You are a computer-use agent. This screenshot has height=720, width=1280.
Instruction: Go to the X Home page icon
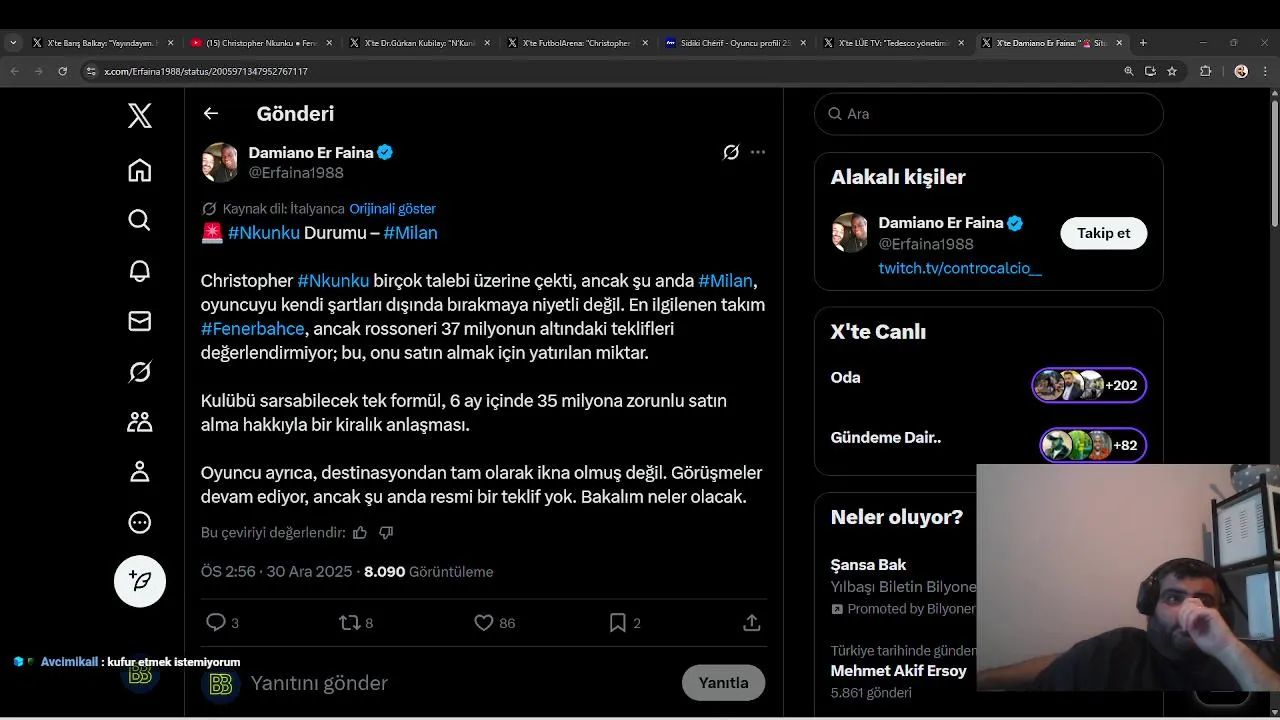click(139, 170)
